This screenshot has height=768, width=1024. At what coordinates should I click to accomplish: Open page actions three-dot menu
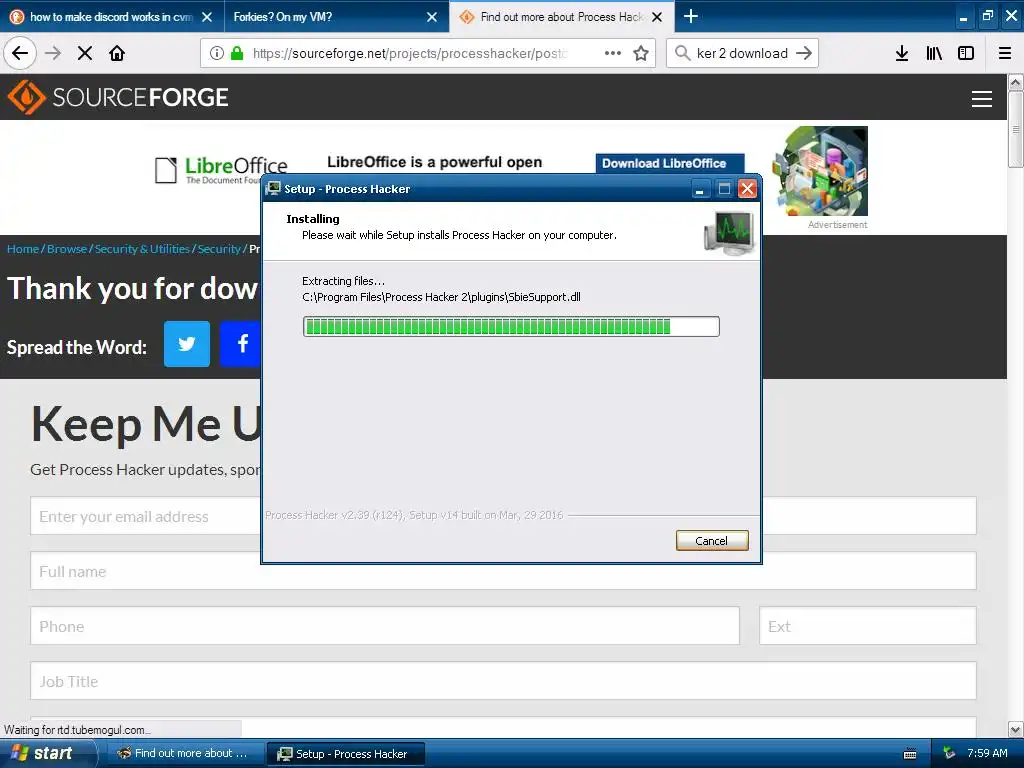click(613, 53)
